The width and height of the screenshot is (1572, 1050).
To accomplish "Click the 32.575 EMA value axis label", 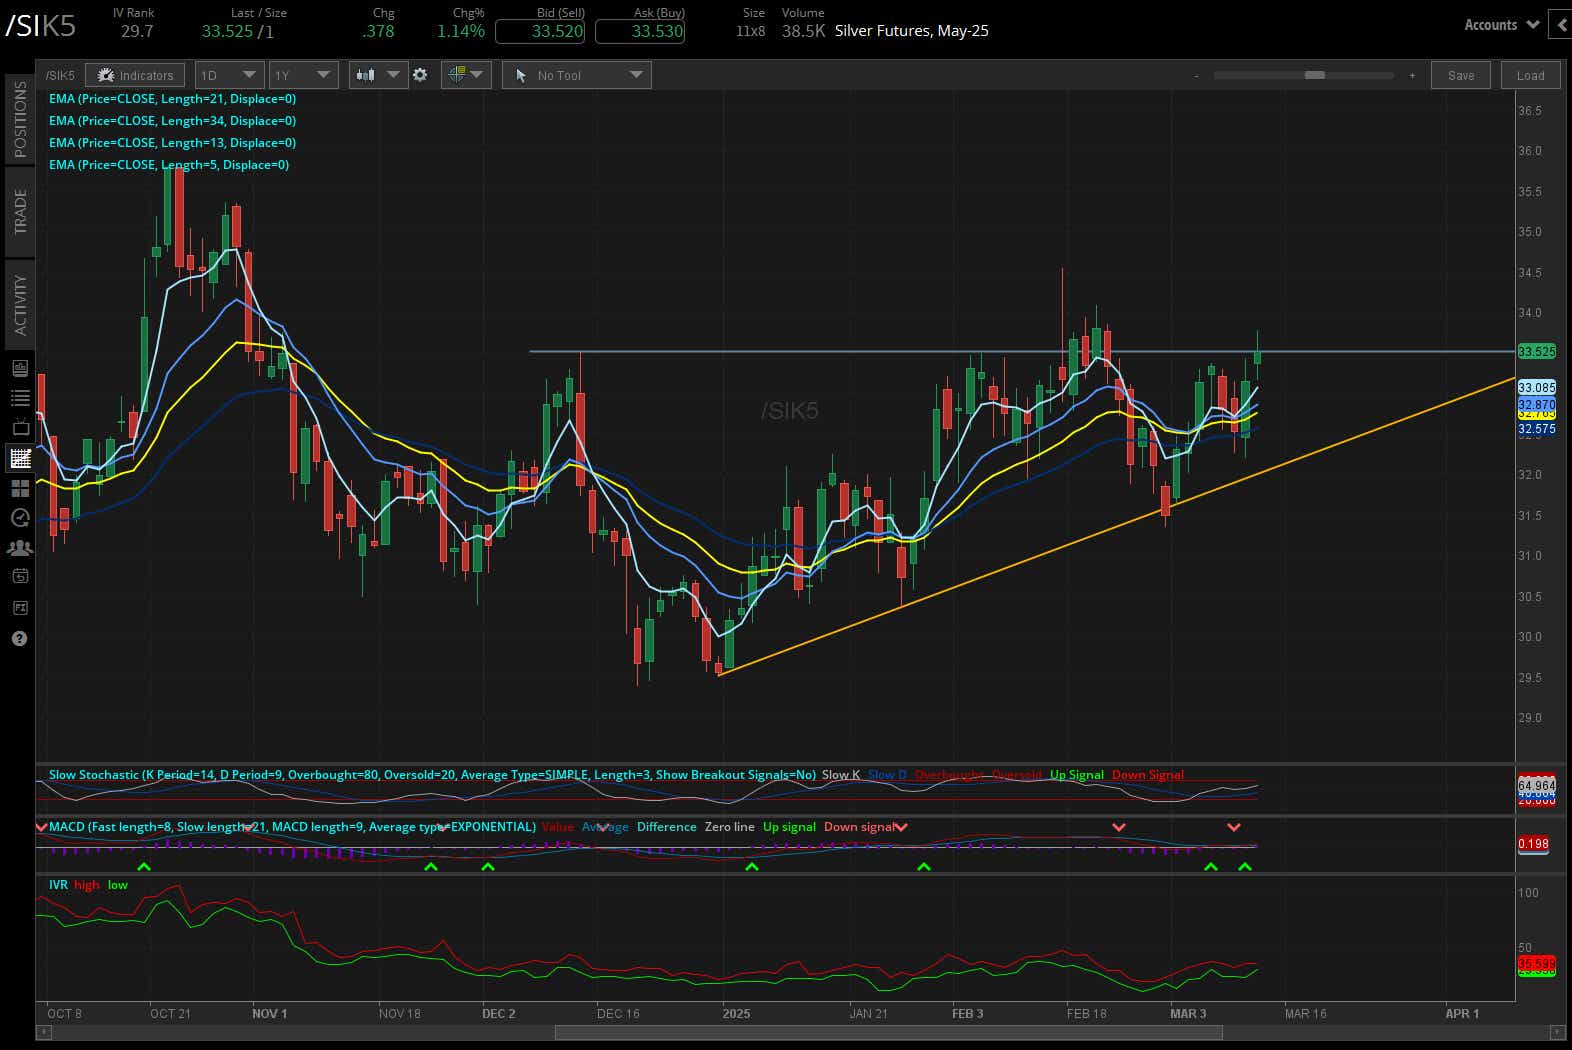I will pos(1537,429).
